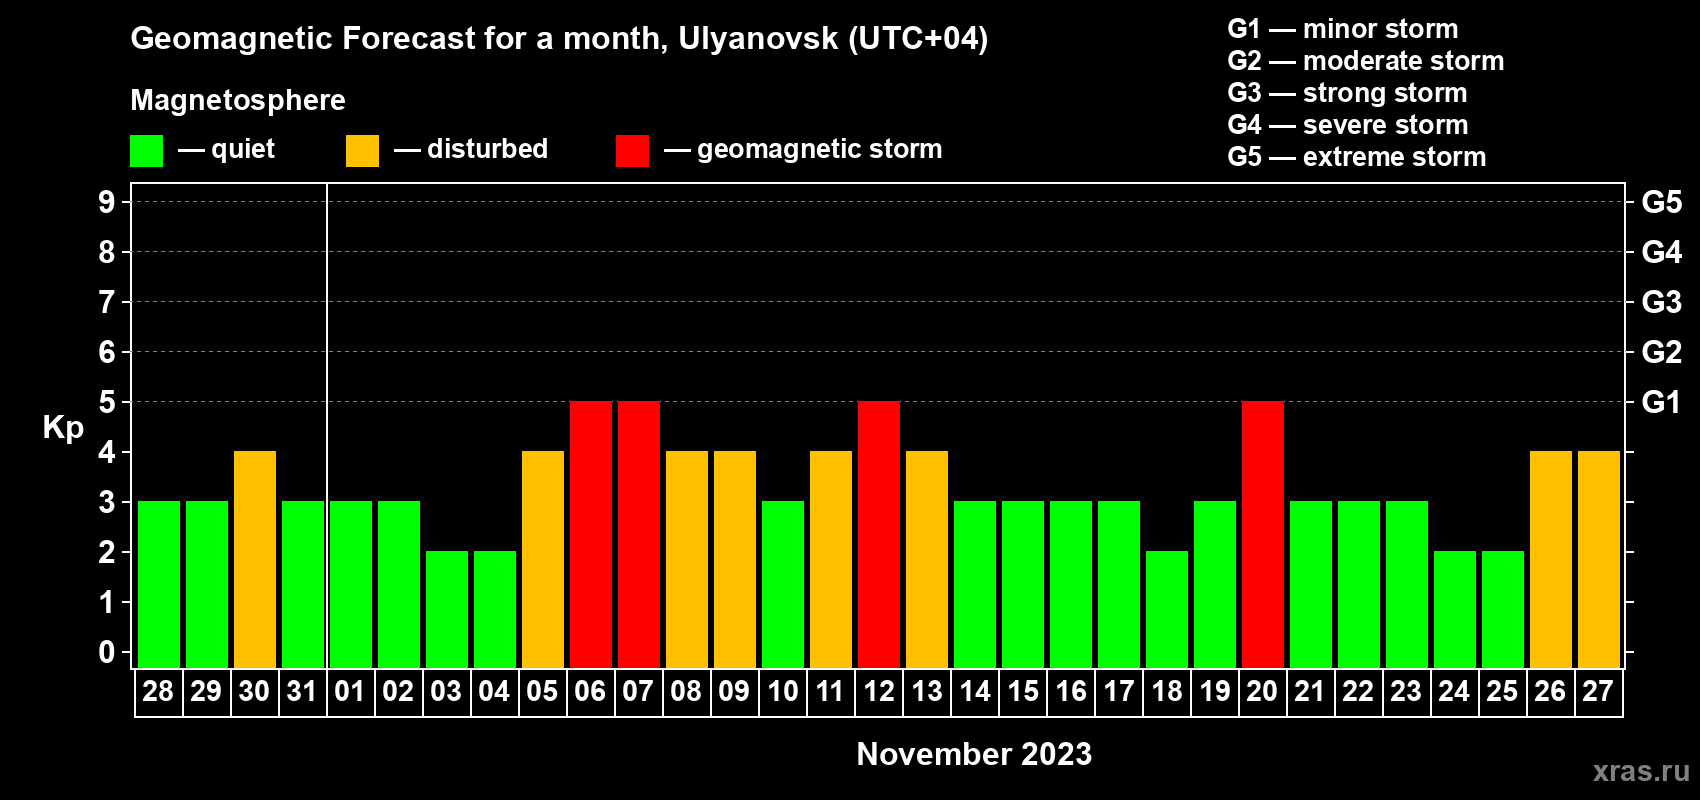The width and height of the screenshot is (1700, 800).
Task: Click the Kp value 5 on the axis
Action: 107,402
